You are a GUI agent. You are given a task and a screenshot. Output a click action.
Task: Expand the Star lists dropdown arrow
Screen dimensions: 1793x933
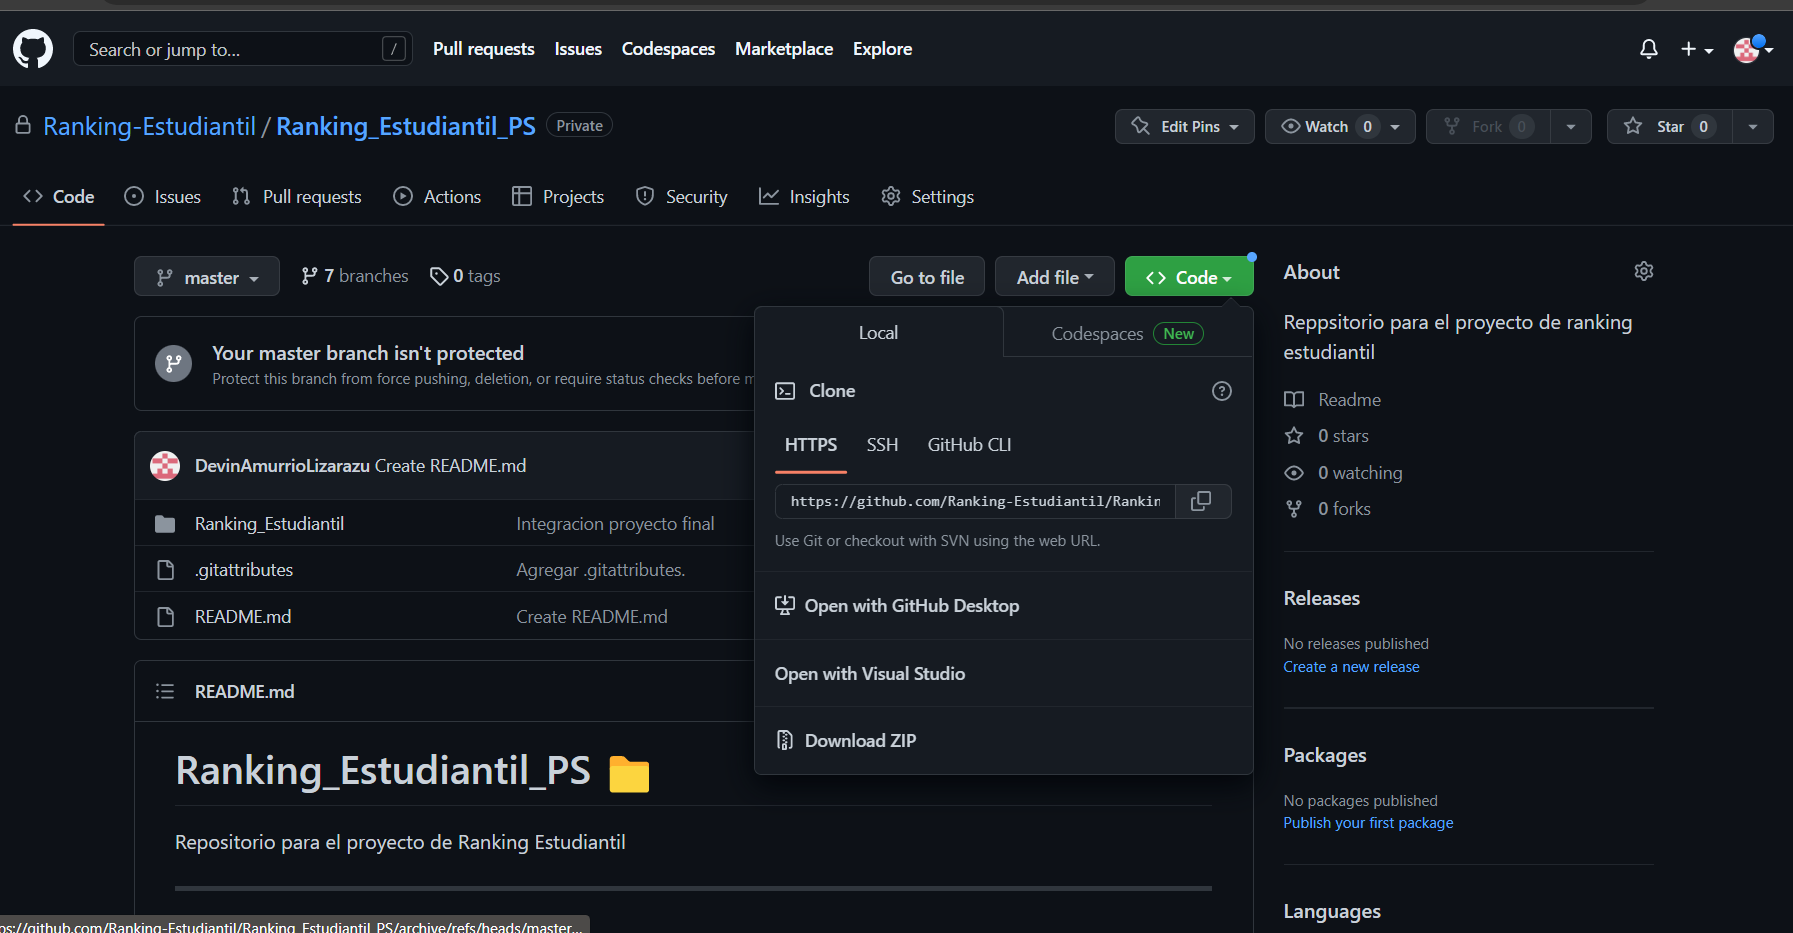tap(1753, 127)
